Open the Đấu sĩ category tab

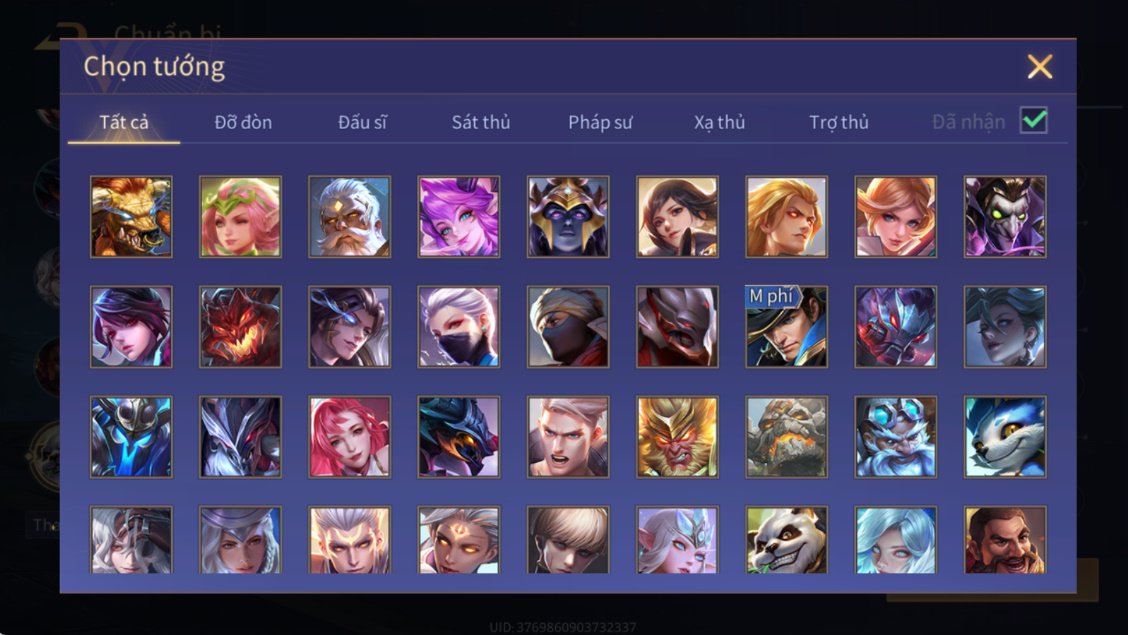[362, 122]
